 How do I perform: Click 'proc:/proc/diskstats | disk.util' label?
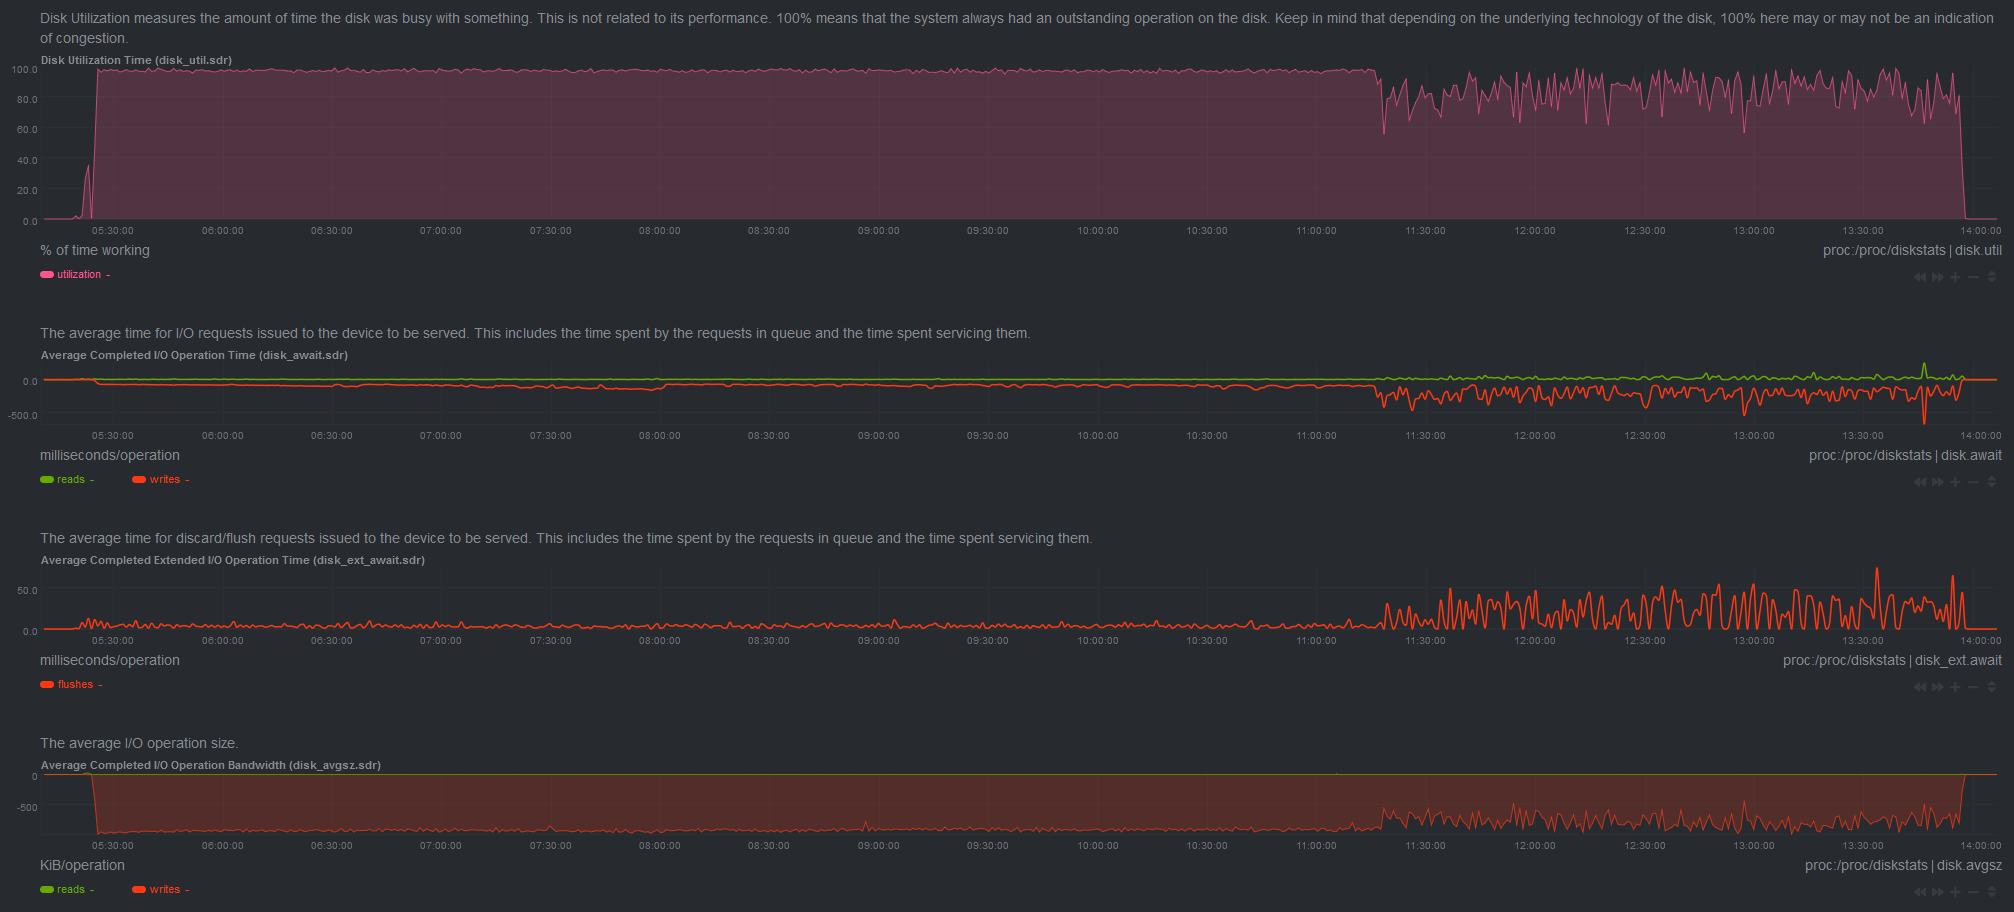point(1912,250)
